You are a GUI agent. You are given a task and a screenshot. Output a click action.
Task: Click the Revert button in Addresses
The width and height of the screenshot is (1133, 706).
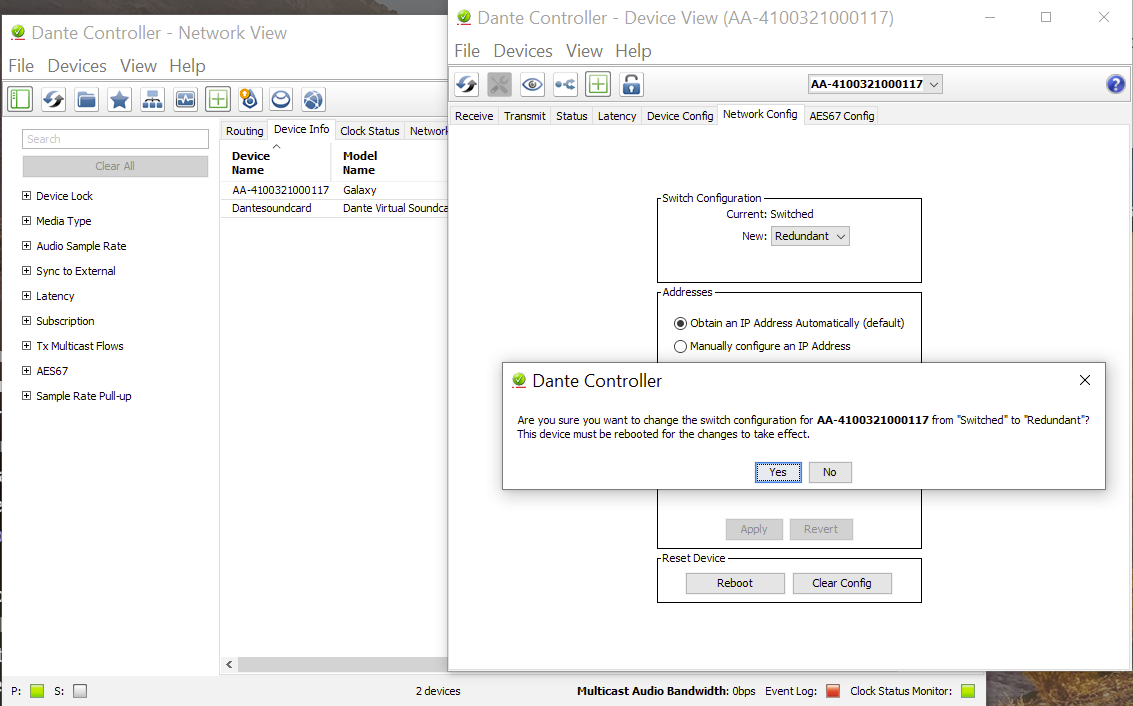point(821,529)
